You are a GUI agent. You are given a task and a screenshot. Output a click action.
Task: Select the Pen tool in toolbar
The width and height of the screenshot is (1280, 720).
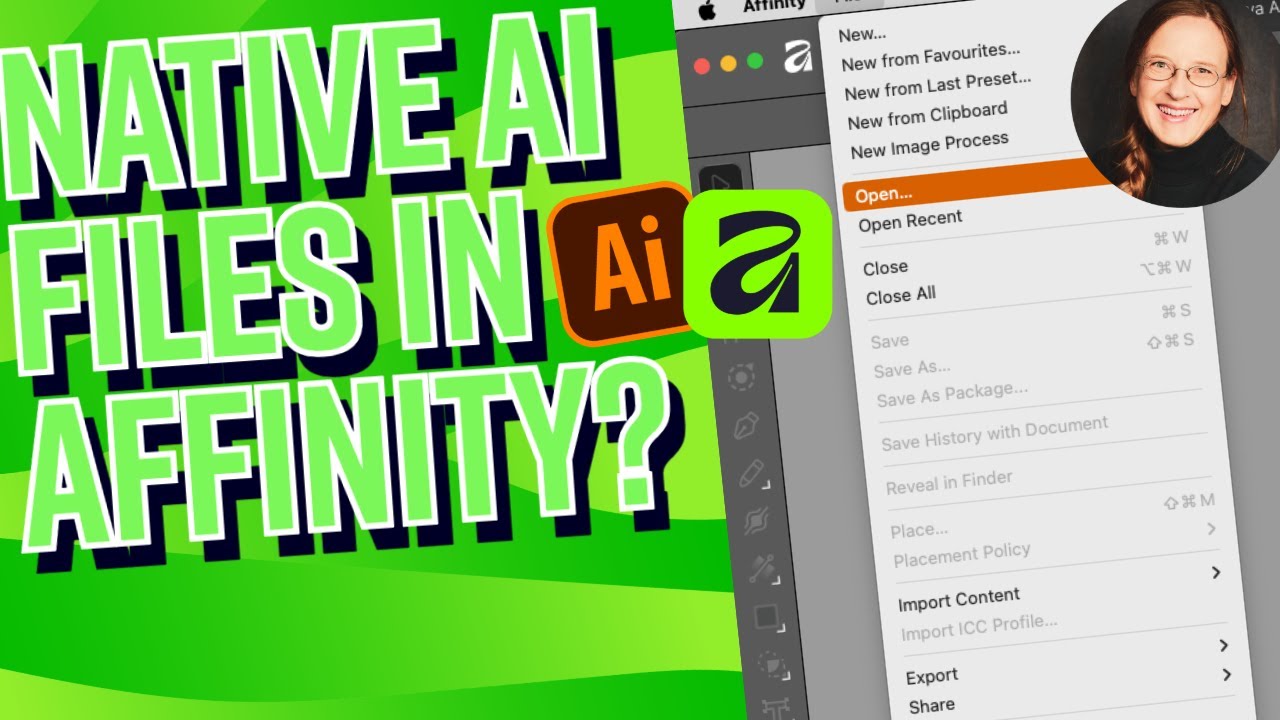click(747, 426)
